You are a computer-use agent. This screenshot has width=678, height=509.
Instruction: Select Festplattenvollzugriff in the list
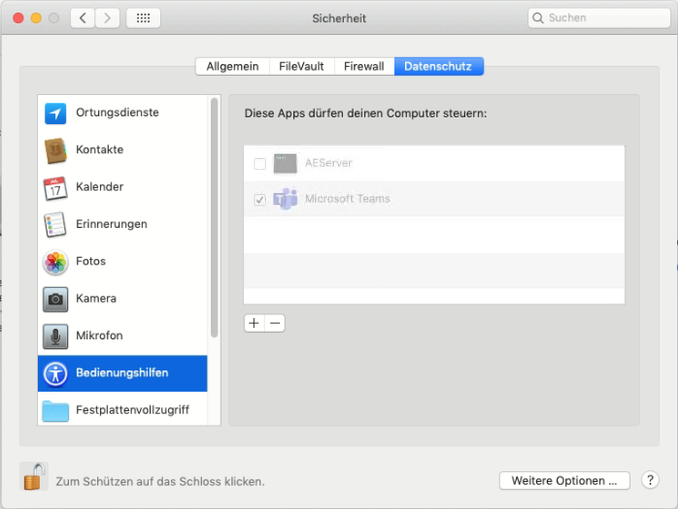(x=123, y=410)
